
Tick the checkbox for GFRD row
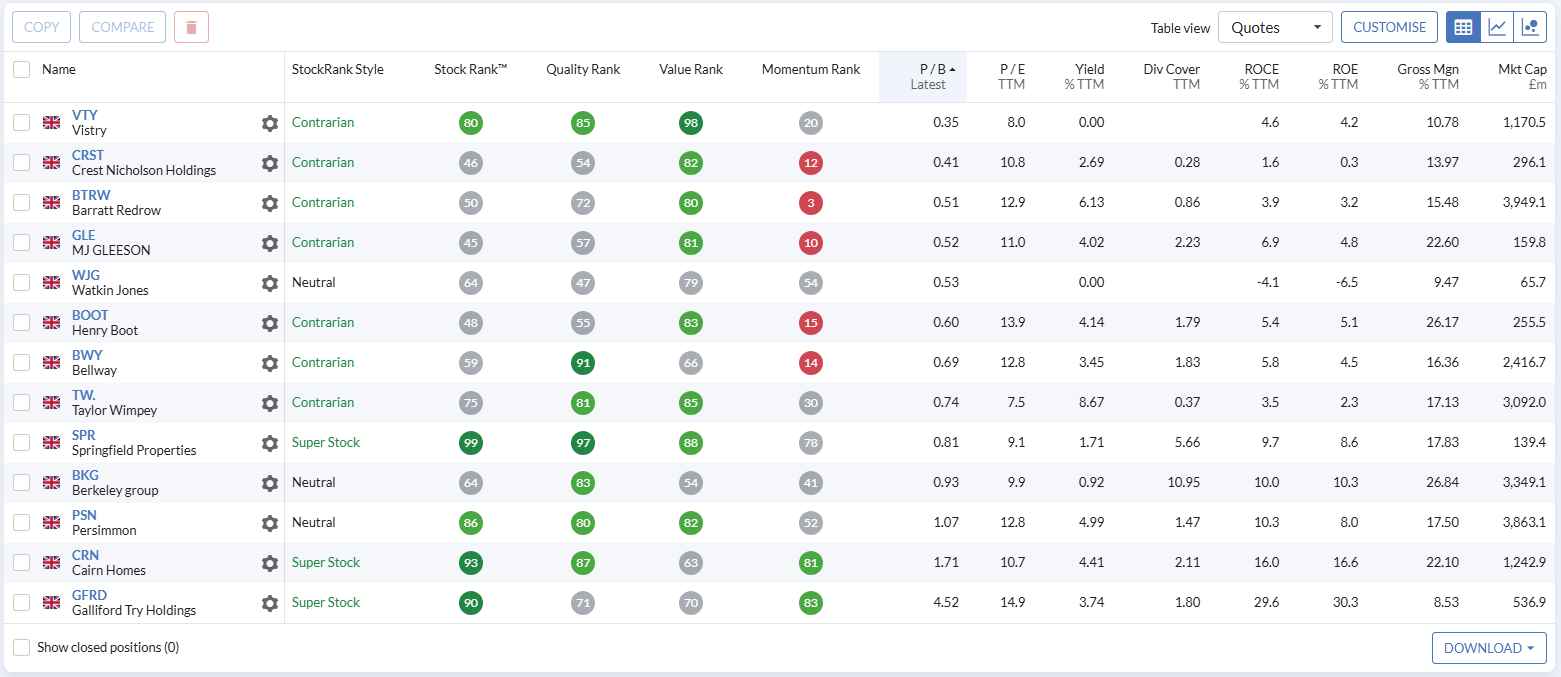[21, 602]
